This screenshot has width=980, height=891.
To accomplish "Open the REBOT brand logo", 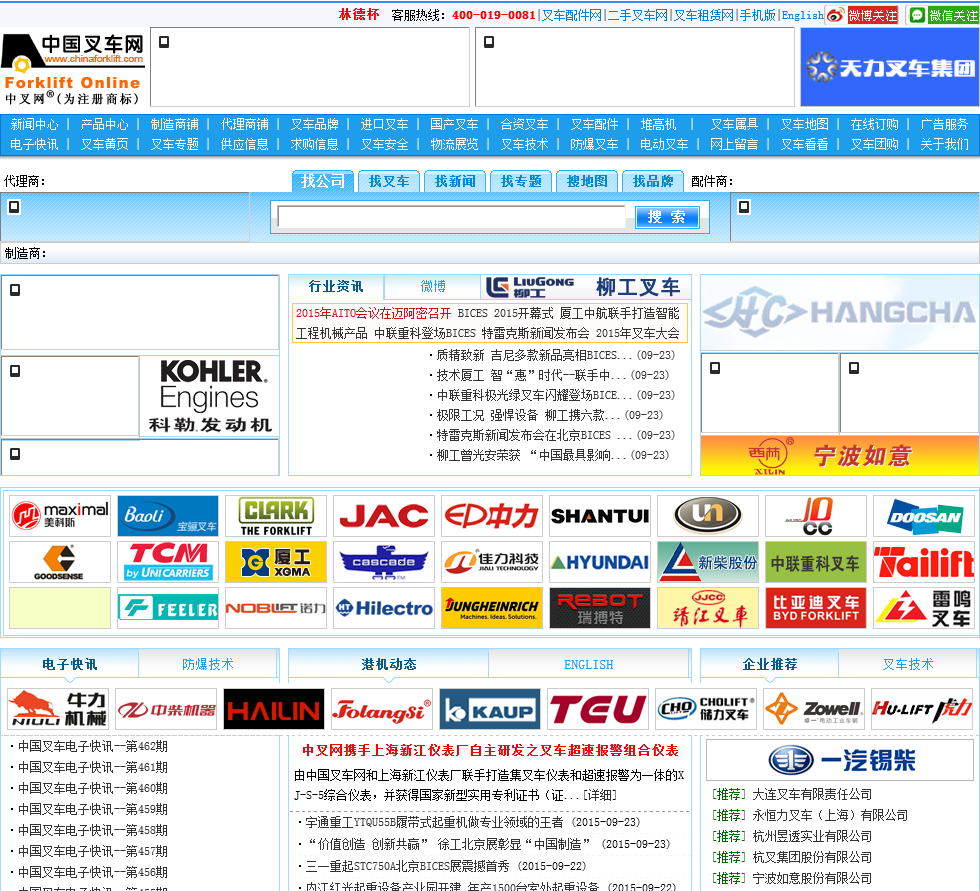I will (x=600, y=607).
